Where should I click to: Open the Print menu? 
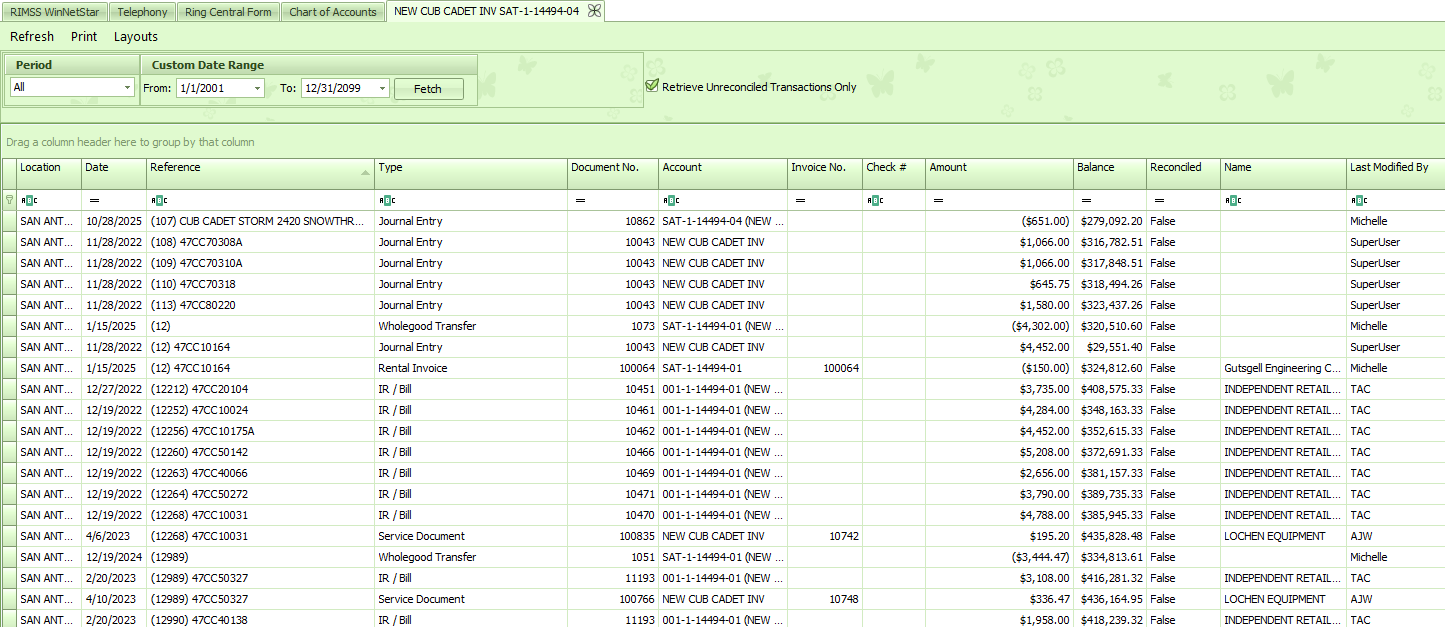[x=84, y=36]
